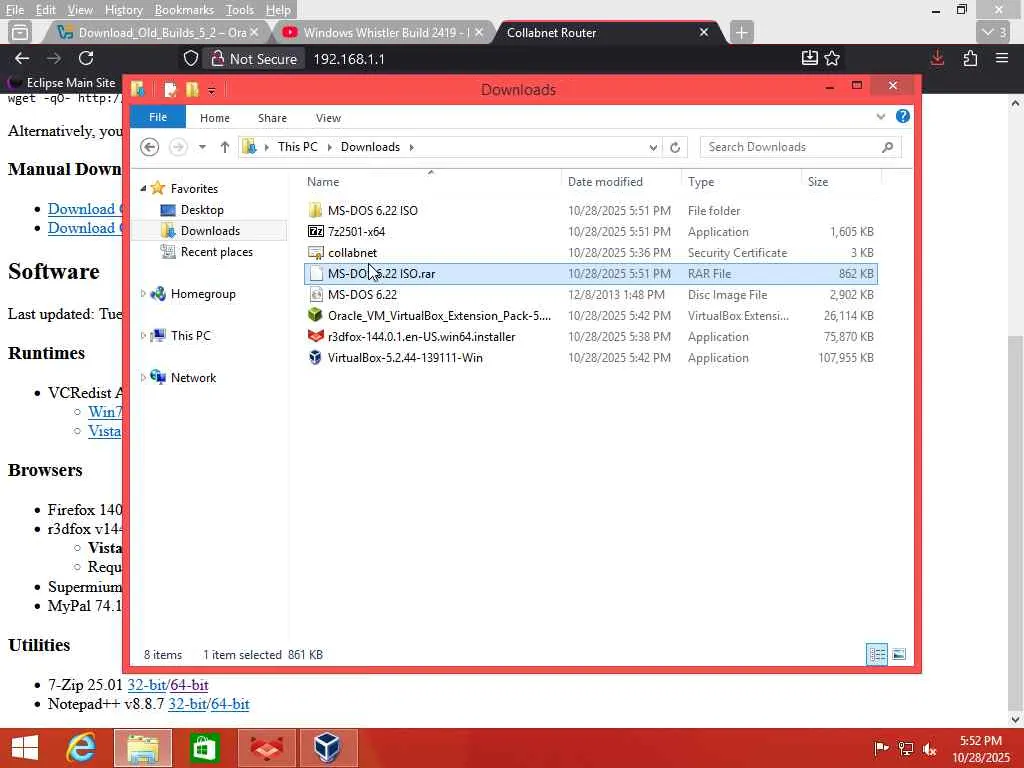Click quick access New Folder icon
1024x768 pixels.
(x=191, y=89)
